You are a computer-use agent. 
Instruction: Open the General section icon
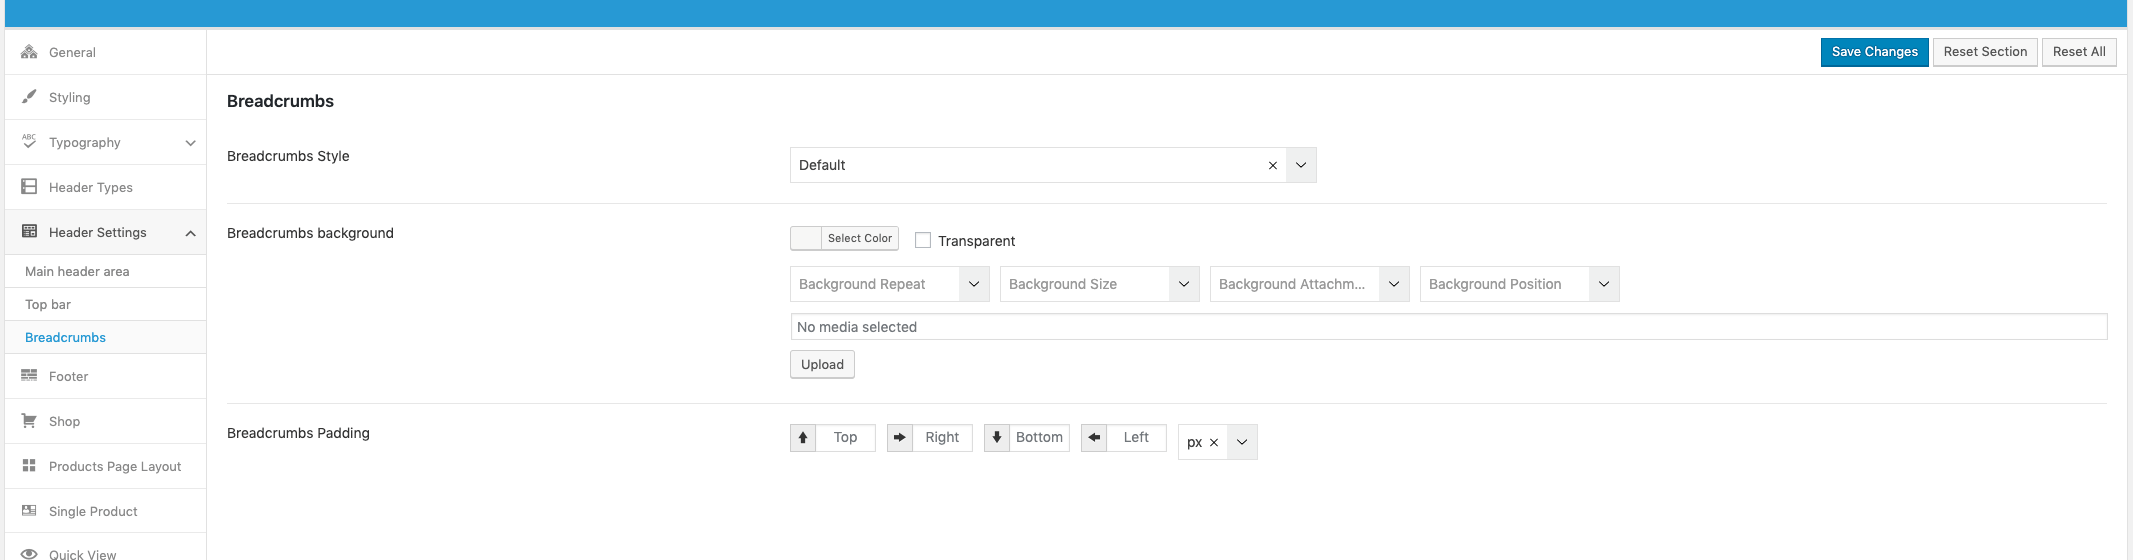click(29, 52)
